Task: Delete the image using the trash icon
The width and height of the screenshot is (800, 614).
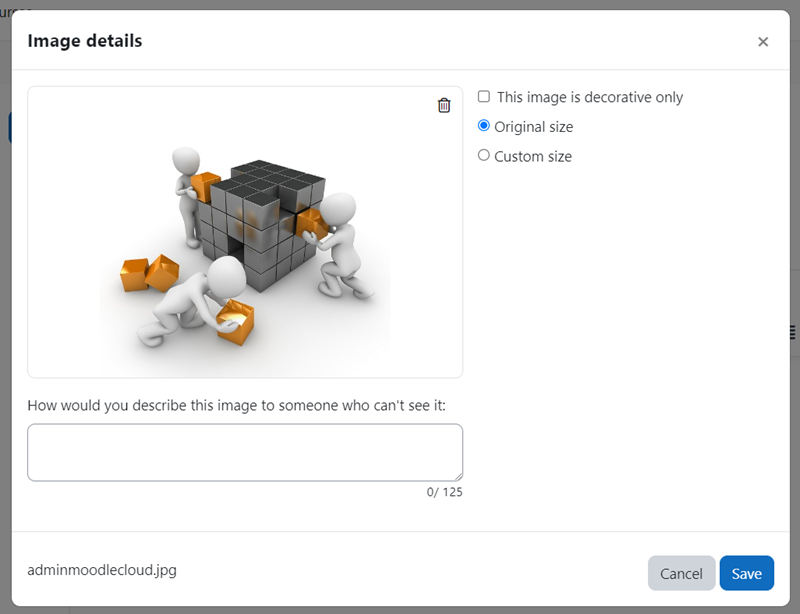Action: tap(444, 105)
